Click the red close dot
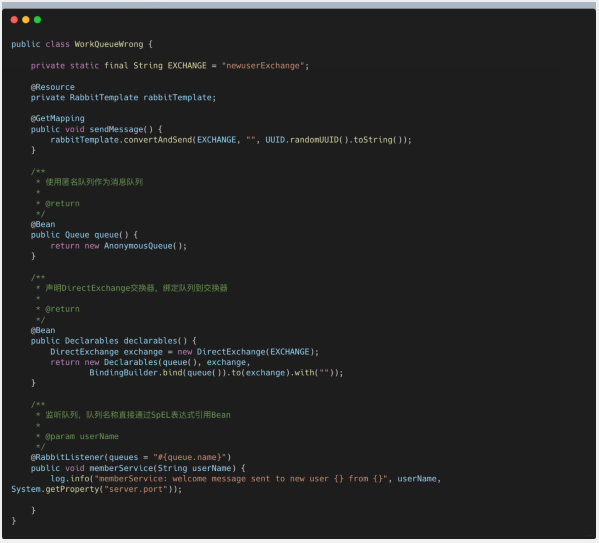The width and height of the screenshot is (599, 543). tap(14, 20)
